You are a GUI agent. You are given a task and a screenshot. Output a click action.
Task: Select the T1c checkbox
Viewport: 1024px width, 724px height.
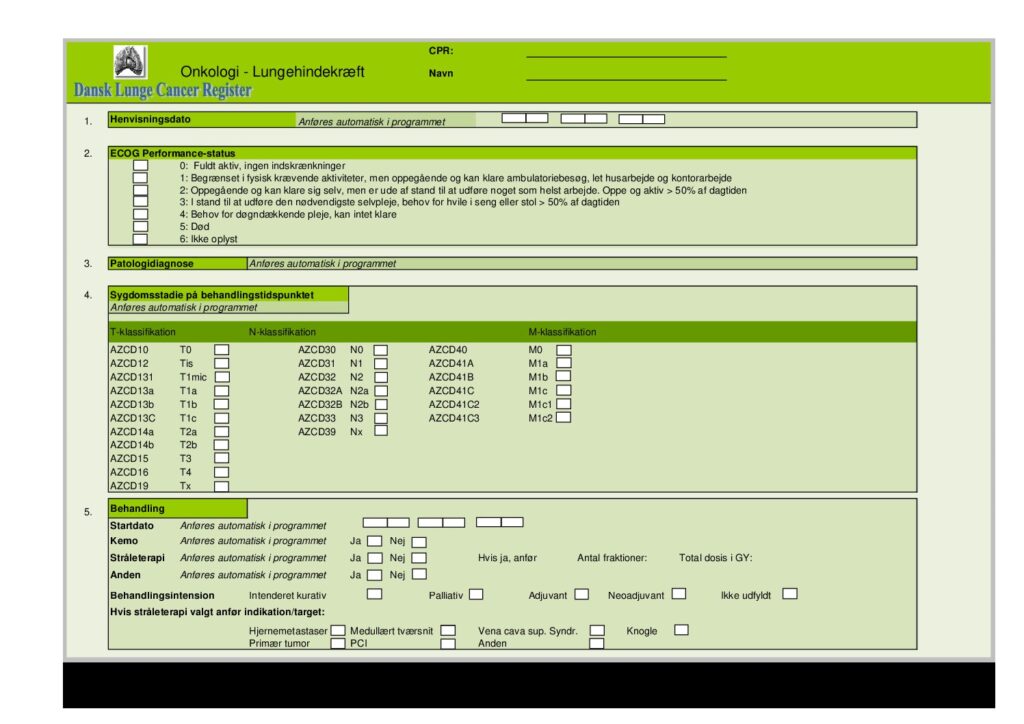pyautogui.click(x=222, y=418)
